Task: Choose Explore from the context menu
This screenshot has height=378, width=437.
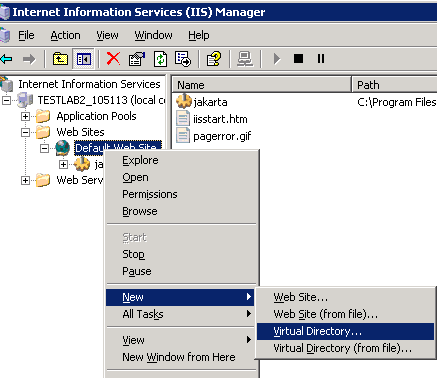Action: click(x=181, y=160)
